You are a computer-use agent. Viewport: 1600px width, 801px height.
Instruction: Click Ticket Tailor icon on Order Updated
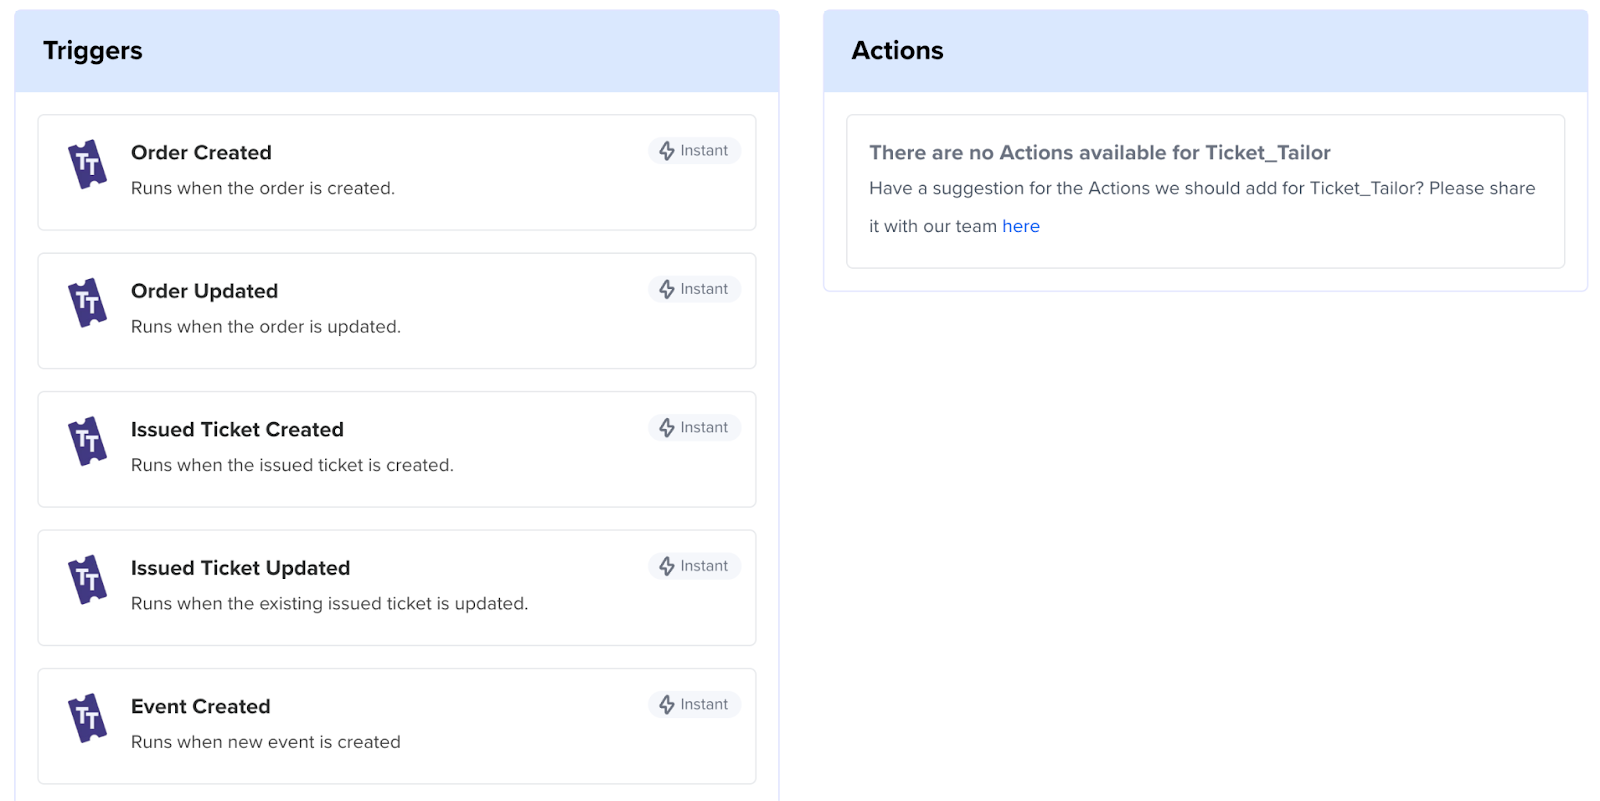(x=88, y=303)
